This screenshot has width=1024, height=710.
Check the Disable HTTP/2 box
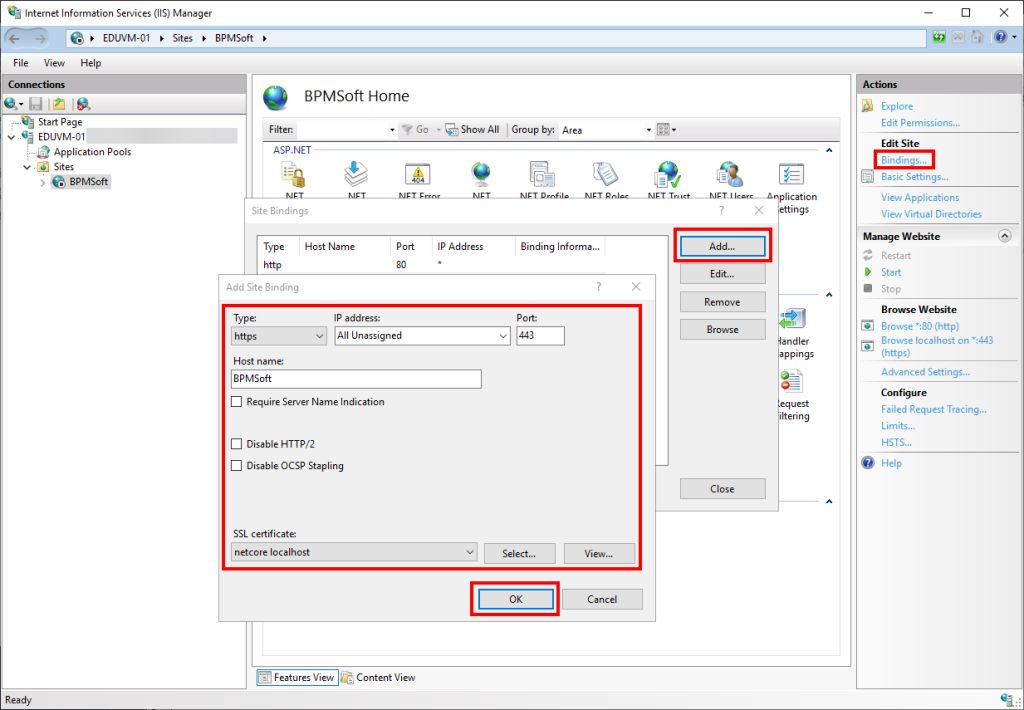tap(236, 444)
